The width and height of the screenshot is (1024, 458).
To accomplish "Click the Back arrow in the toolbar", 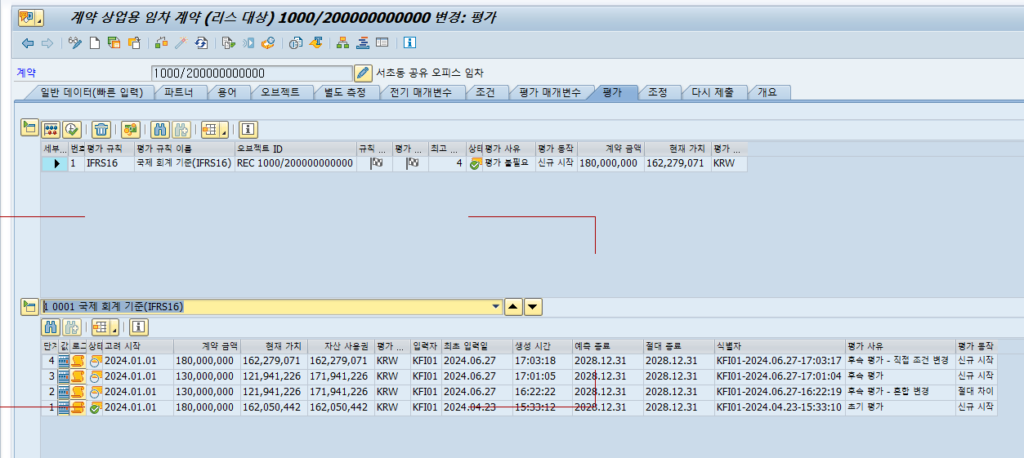I will pos(27,44).
